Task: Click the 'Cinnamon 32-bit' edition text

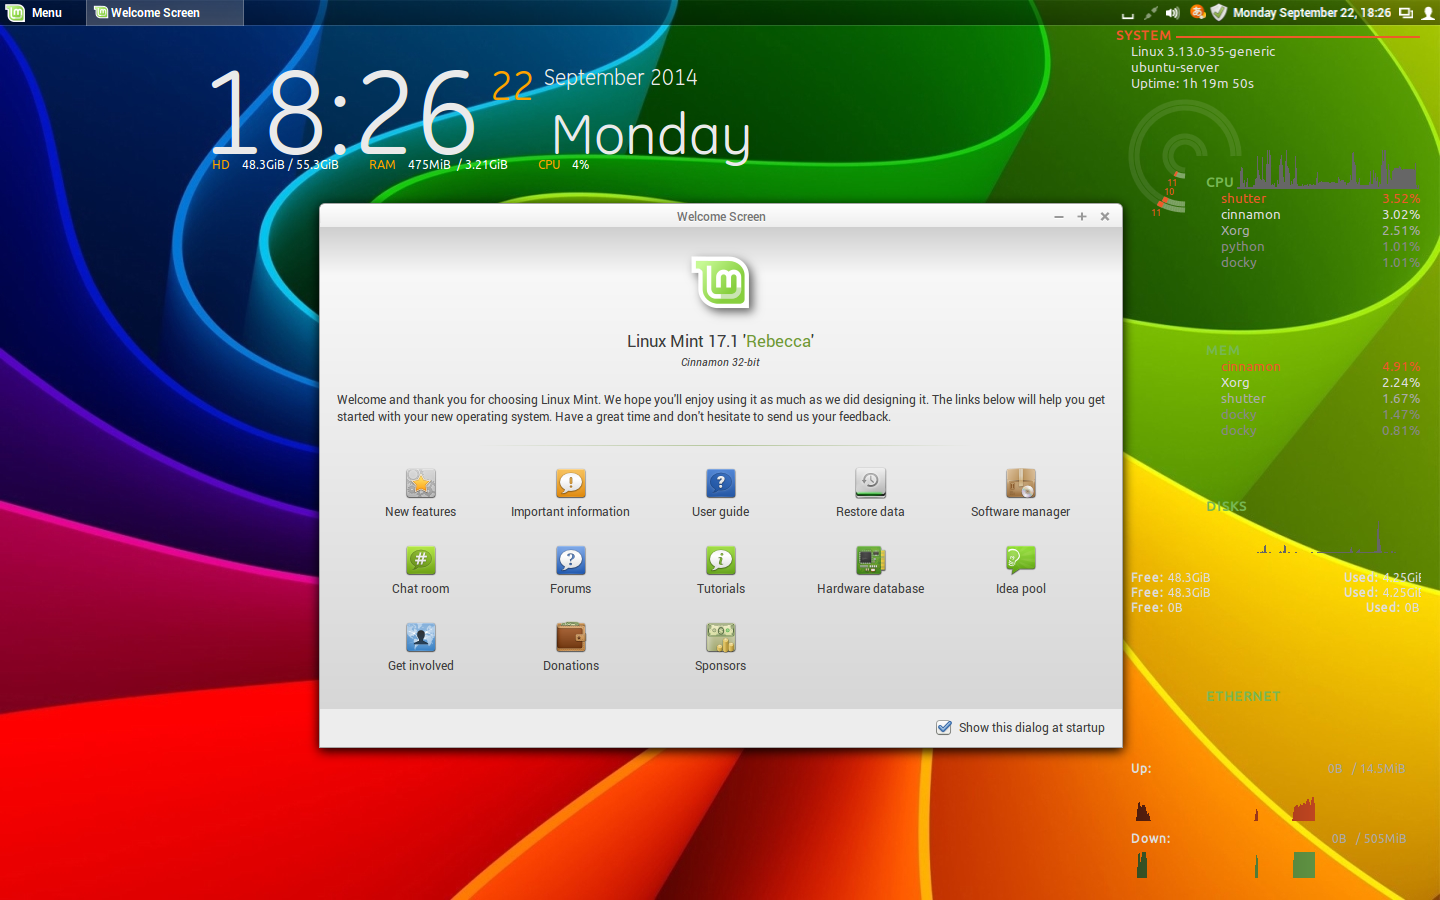Action: tap(720, 362)
